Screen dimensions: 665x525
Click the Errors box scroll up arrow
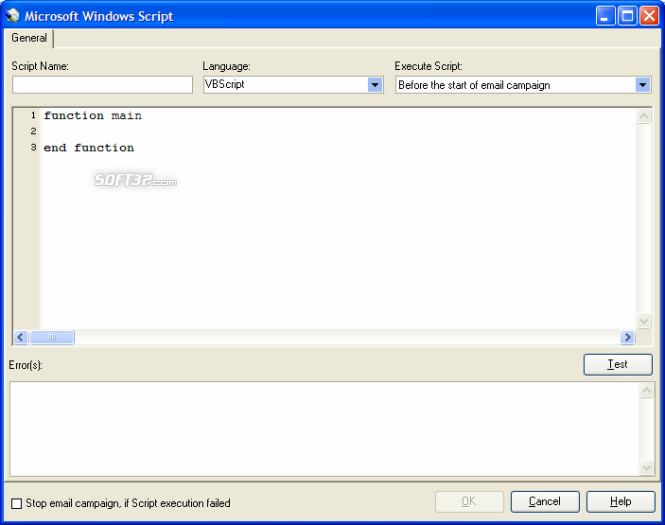click(x=646, y=390)
